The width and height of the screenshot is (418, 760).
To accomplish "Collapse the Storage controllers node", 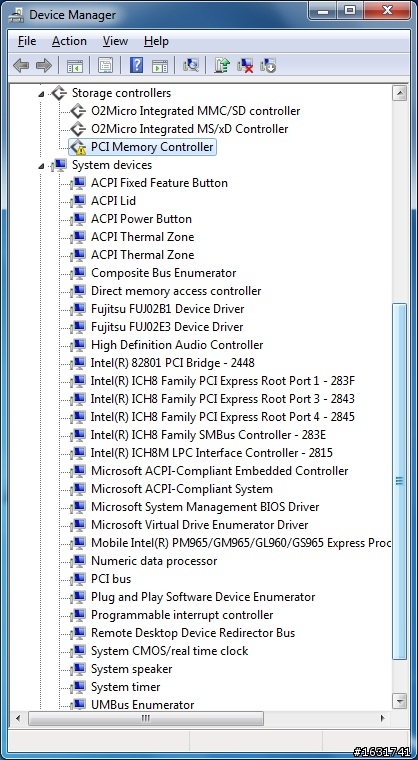I will [x=41, y=94].
